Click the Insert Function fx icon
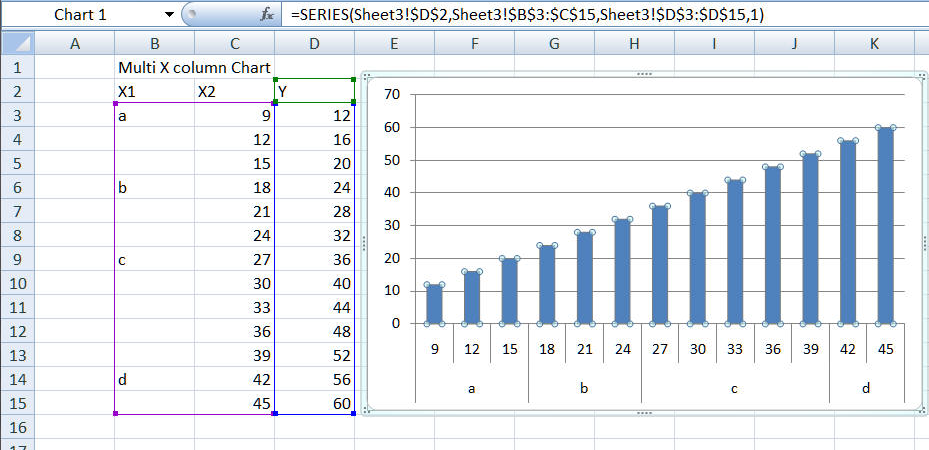This screenshot has width=929, height=450. point(267,14)
